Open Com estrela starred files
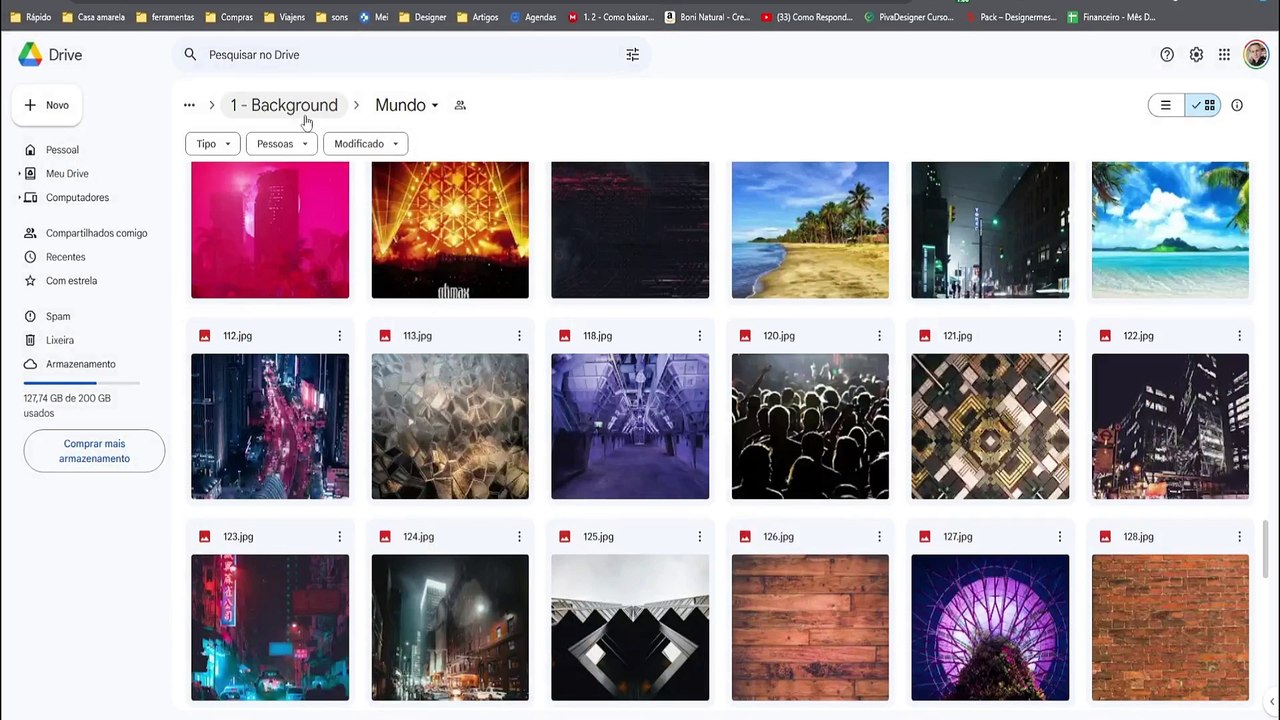 (x=71, y=281)
